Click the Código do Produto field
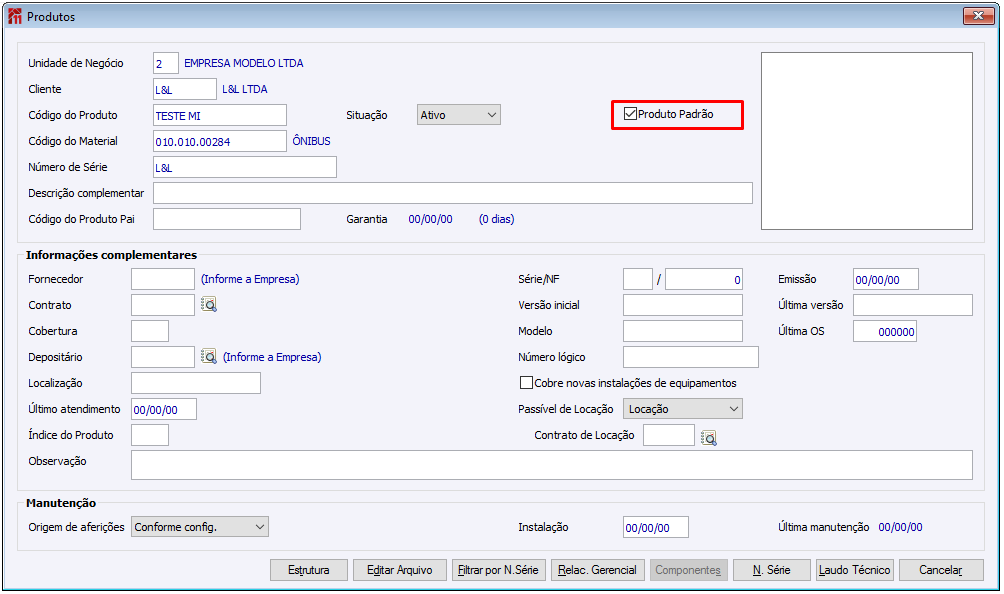The height and width of the screenshot is (594, 1004). [x=220, y=115]
